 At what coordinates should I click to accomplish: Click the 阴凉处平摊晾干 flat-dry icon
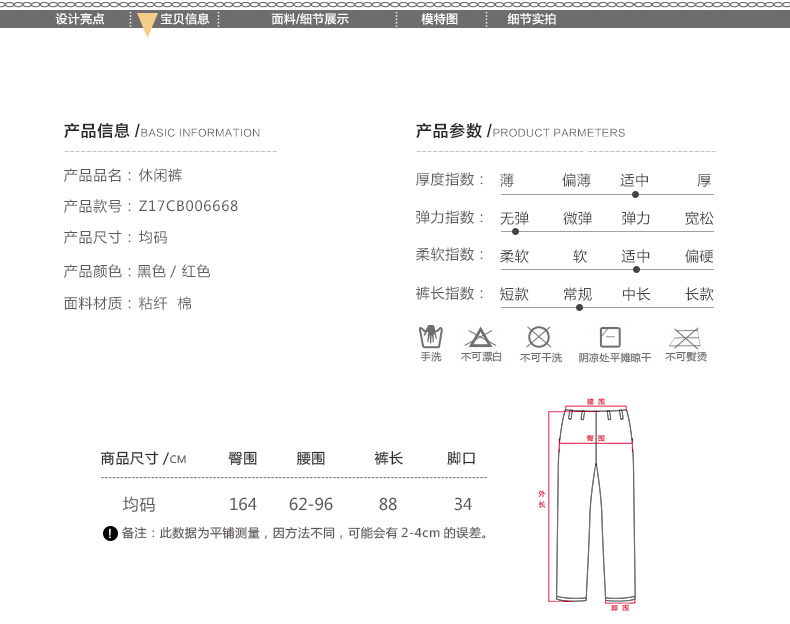click(x=610, y=337)
